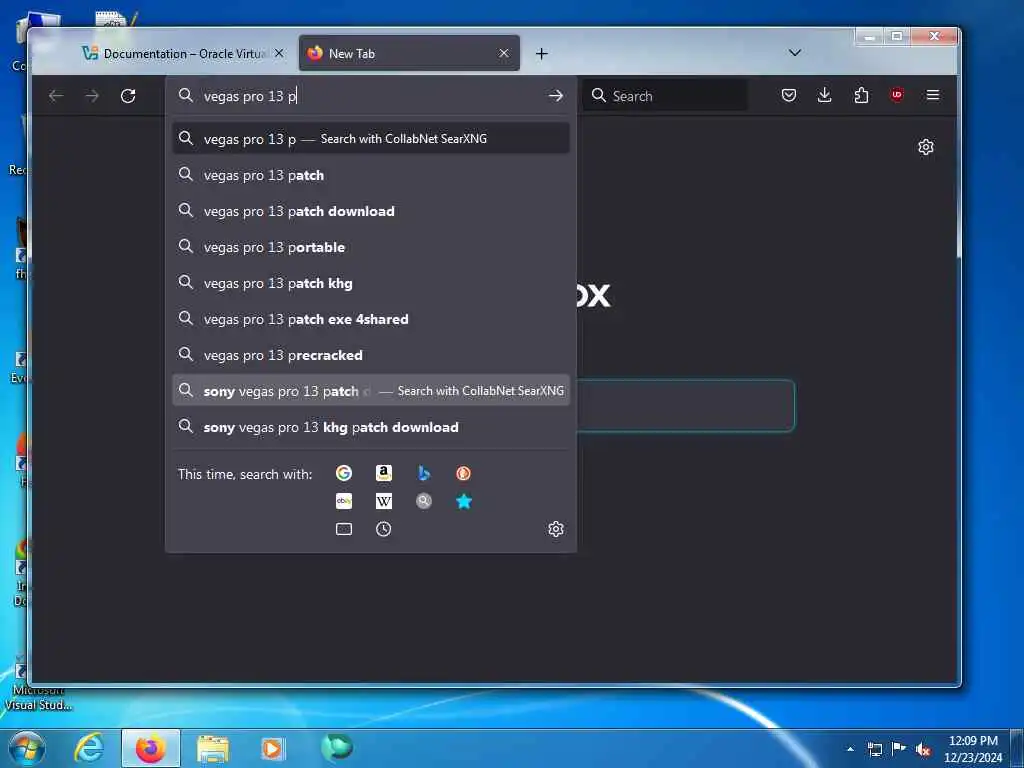The width and height of the screenshot is (1024, 768).
Task: Choose 'sony vegas pro 13 khg patch download'
Action: (371, 427)
